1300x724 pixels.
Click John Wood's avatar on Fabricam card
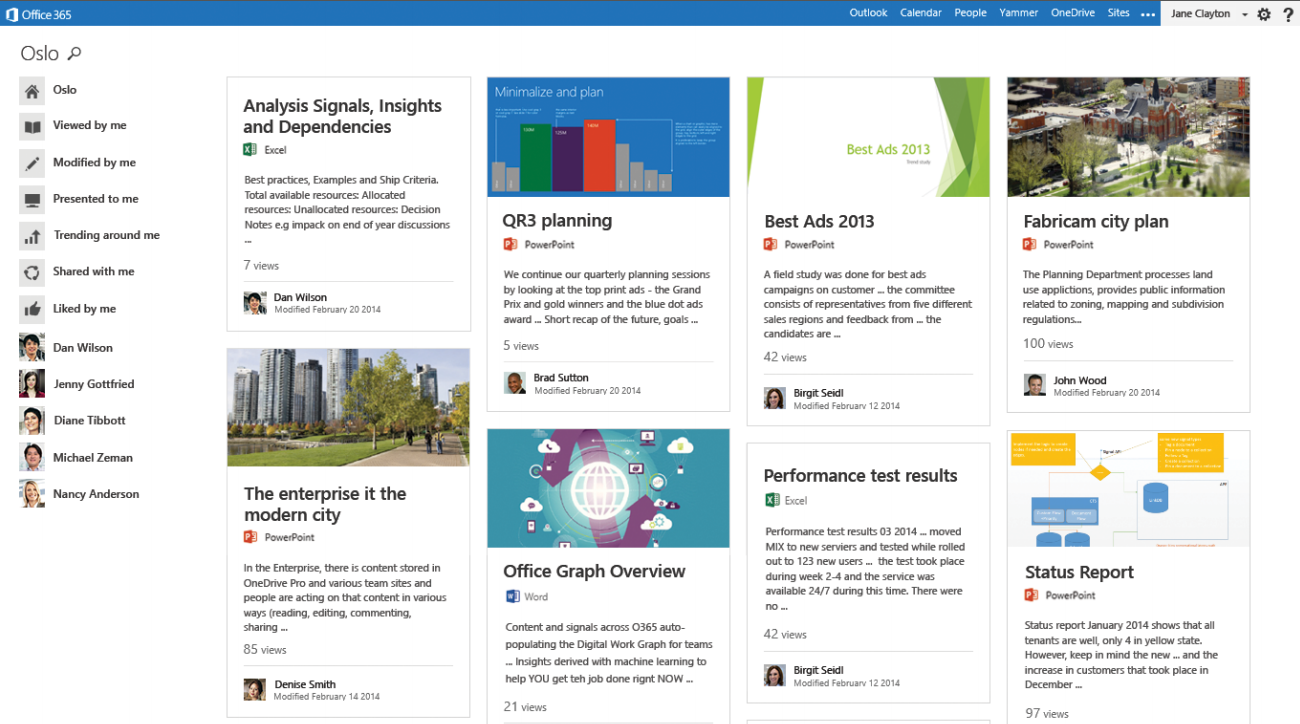pyautogui.click(x=1035, y=385)
